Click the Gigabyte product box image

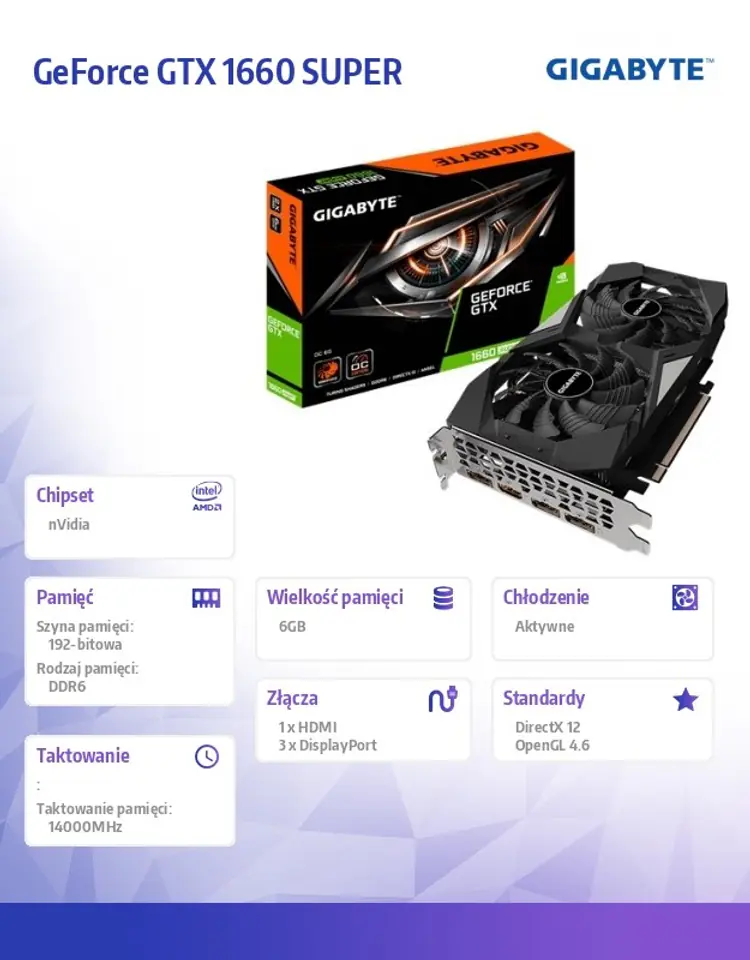click(419, 269)
